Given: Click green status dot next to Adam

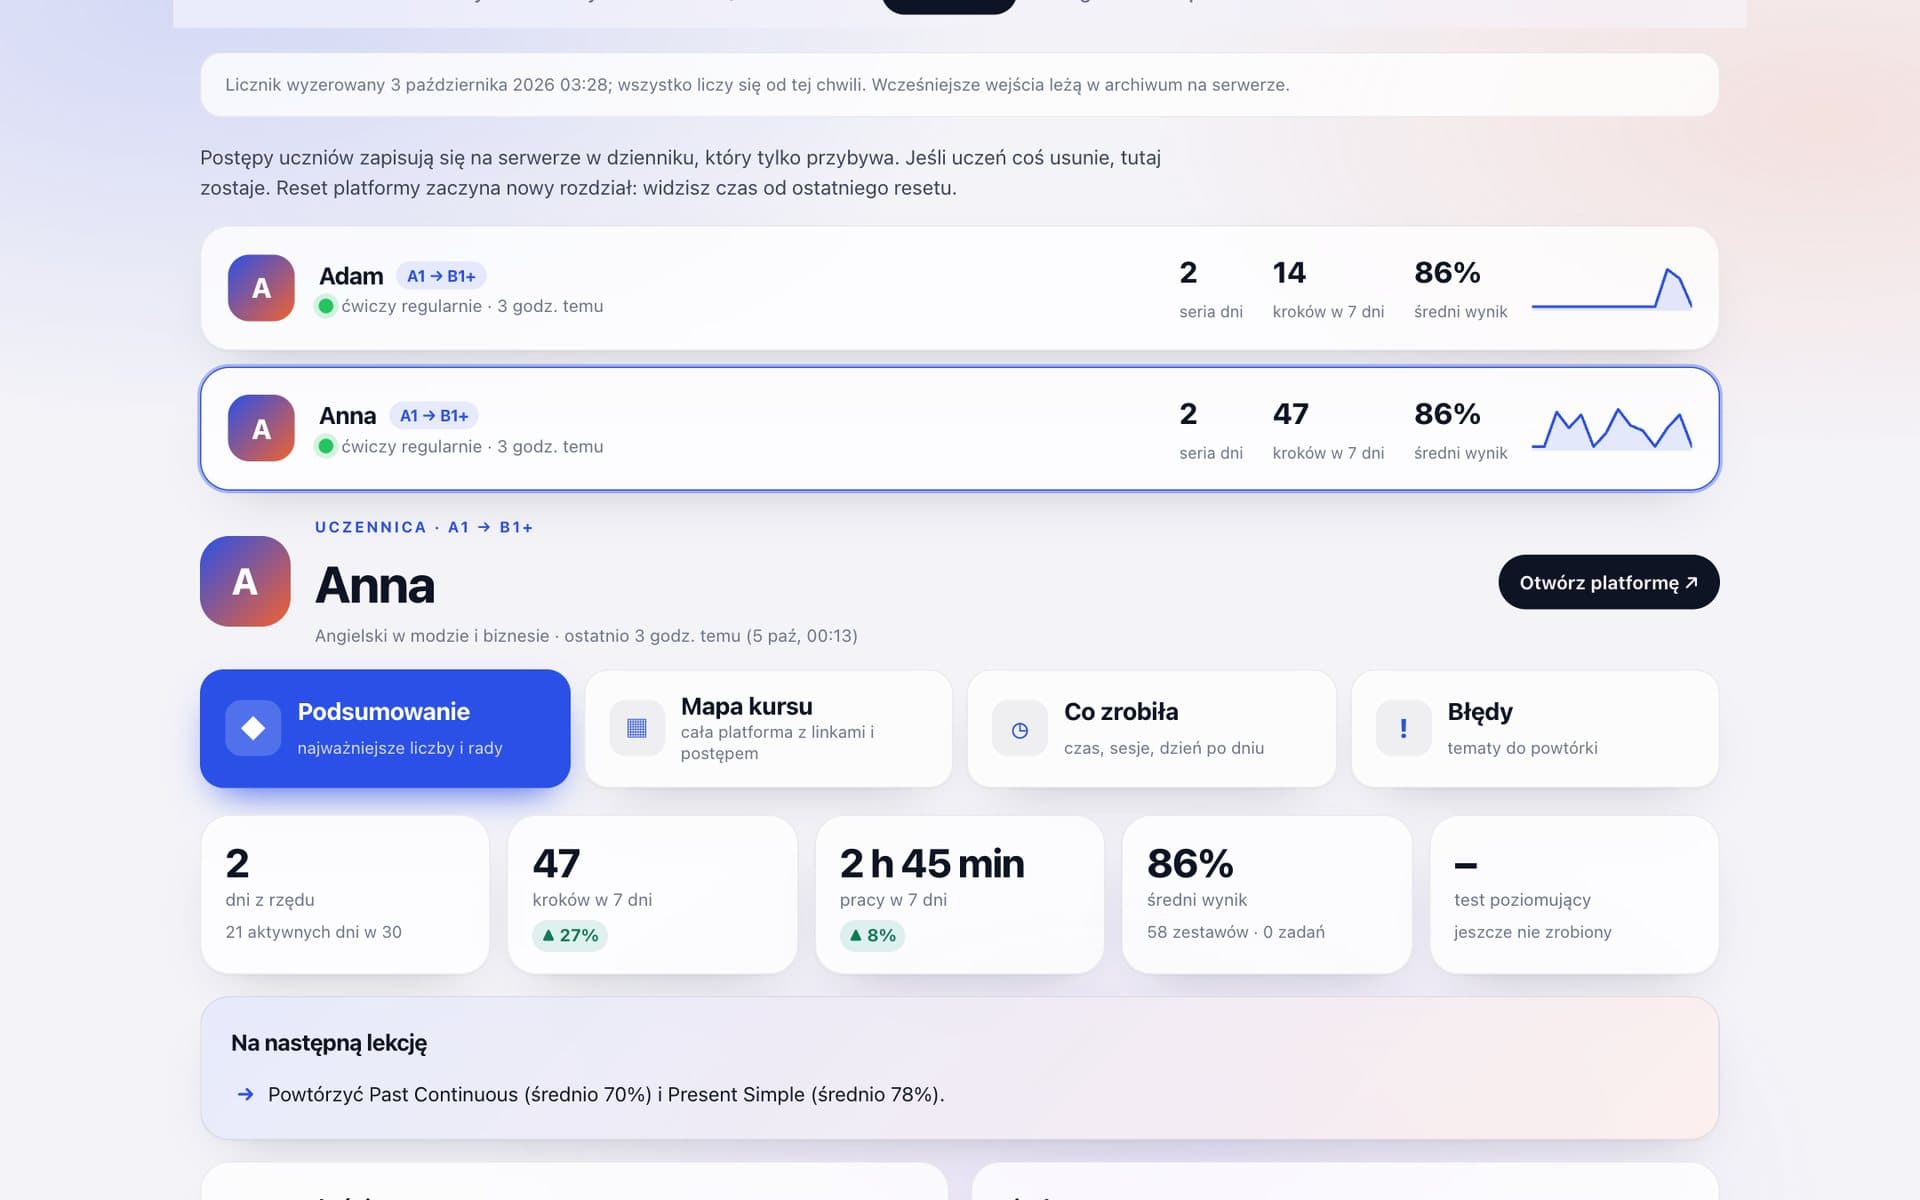Looking at the screenshot, I should tap(326, 306).
